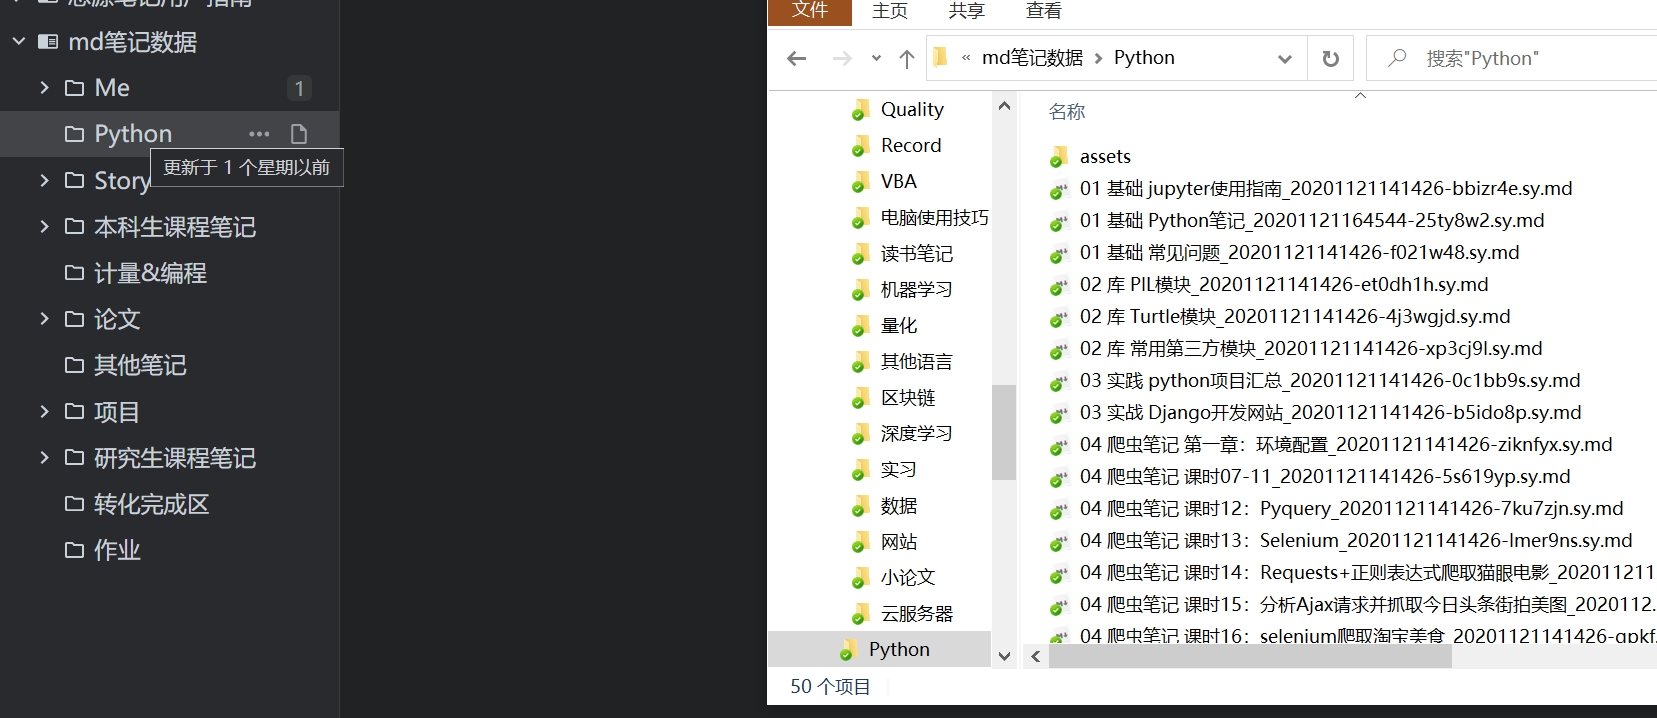Select file 03 实践 python项目汇总
This screenshot has height=718, width=1657.
click(x=1330, y=381)
